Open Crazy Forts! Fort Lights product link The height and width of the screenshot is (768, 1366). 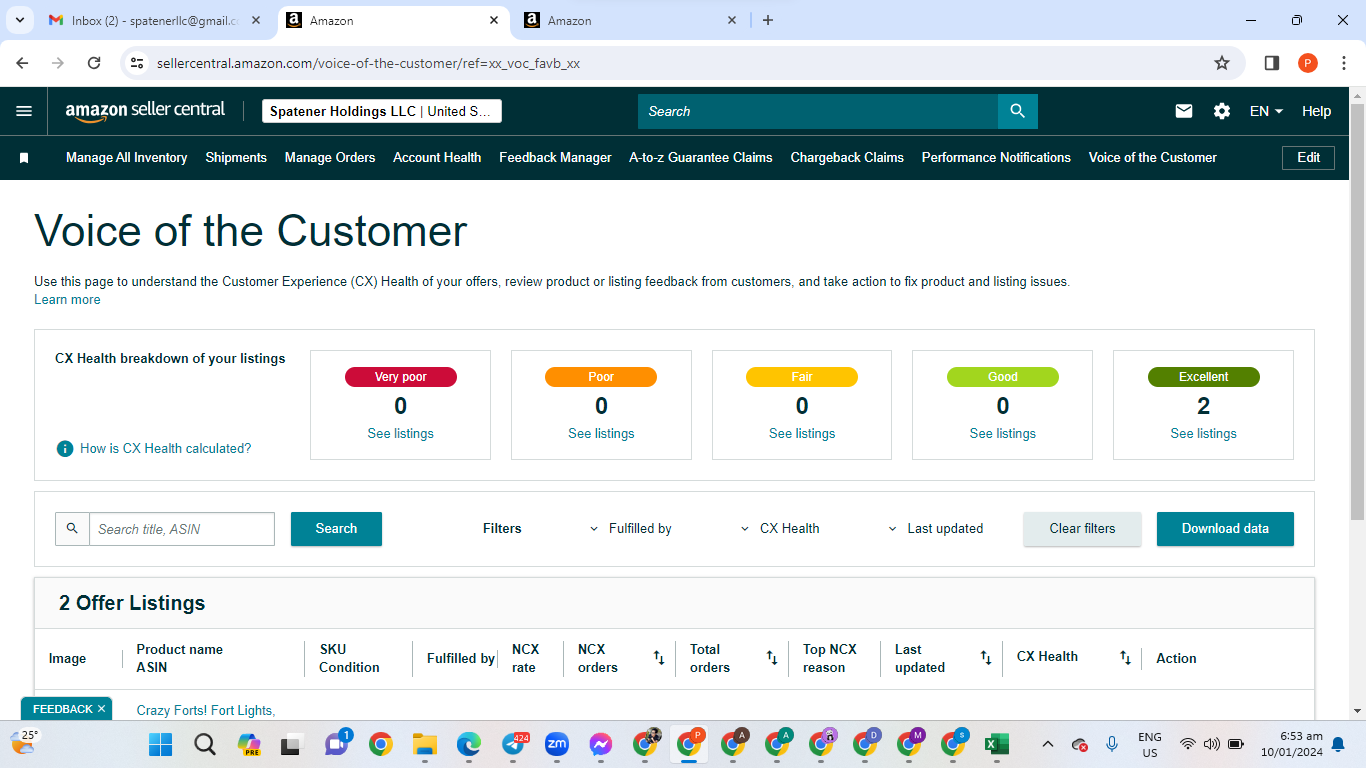(x=205, y=710)
